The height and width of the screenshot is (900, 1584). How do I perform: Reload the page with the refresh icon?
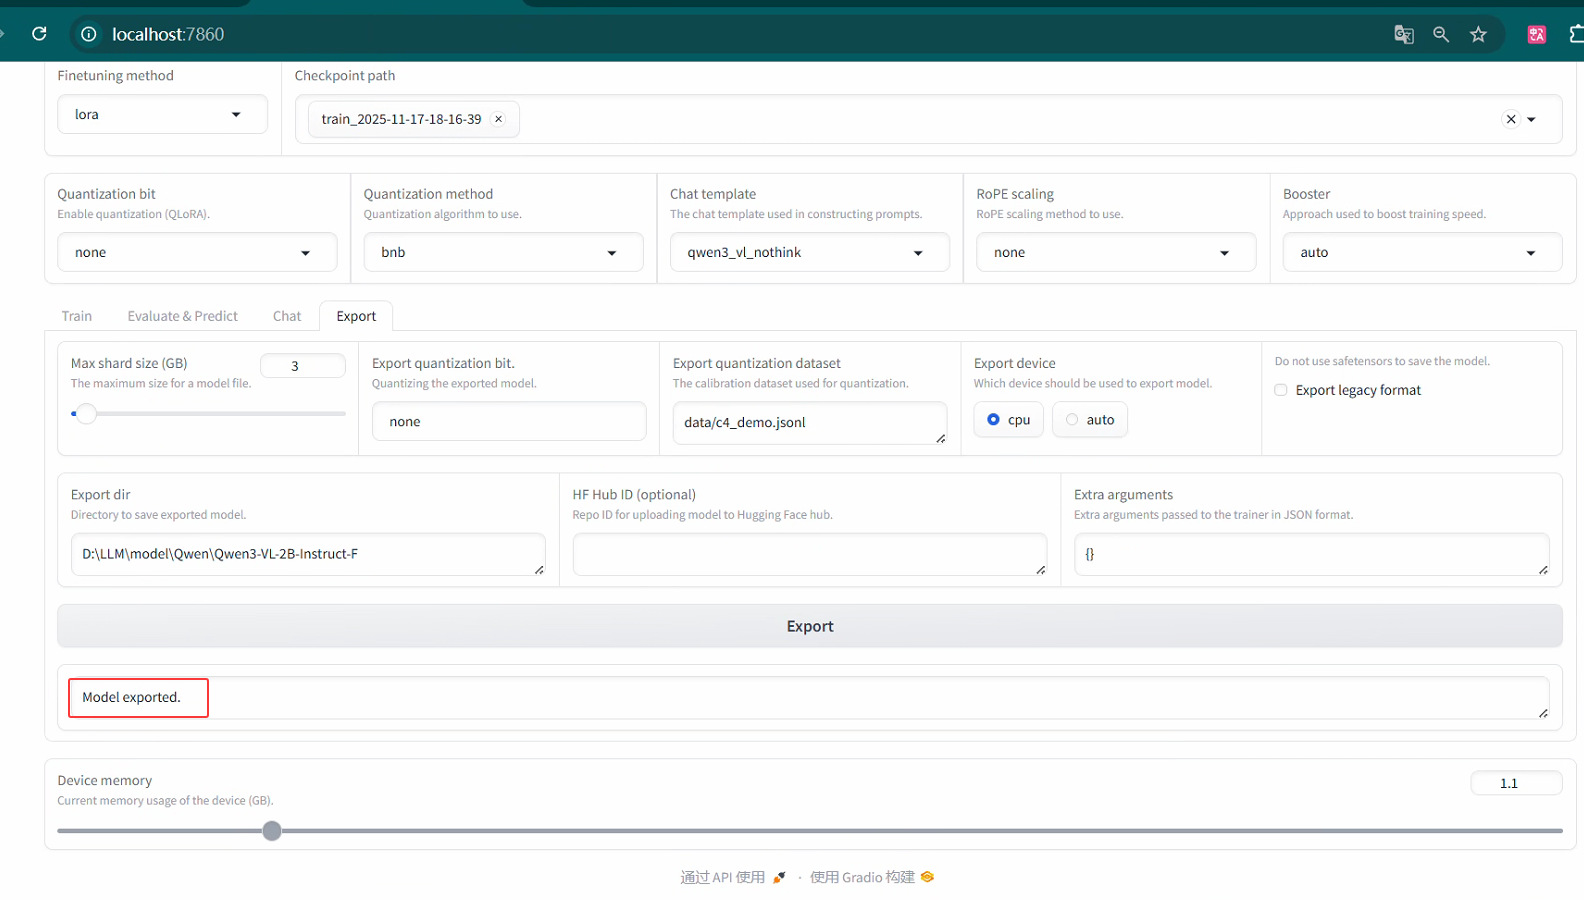point(39,34)
